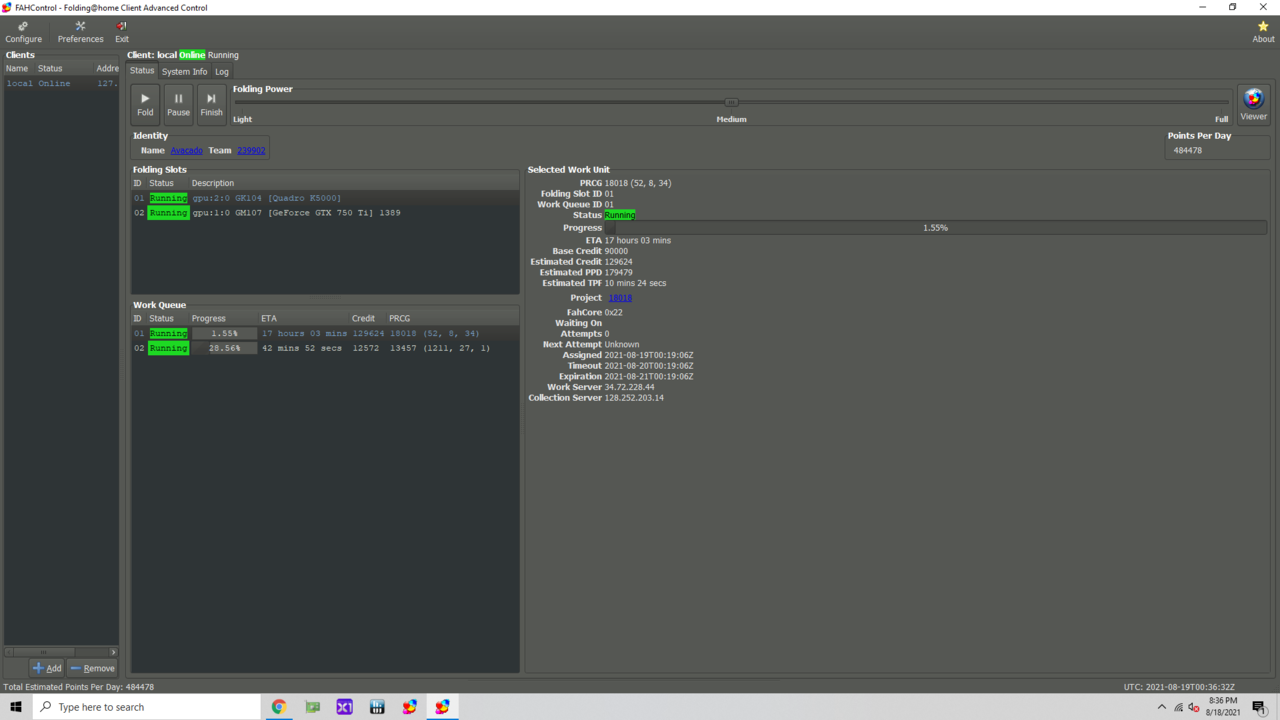1280x720 pixels.
Task: Click the Avacado name link
Action: click(186, 151)
